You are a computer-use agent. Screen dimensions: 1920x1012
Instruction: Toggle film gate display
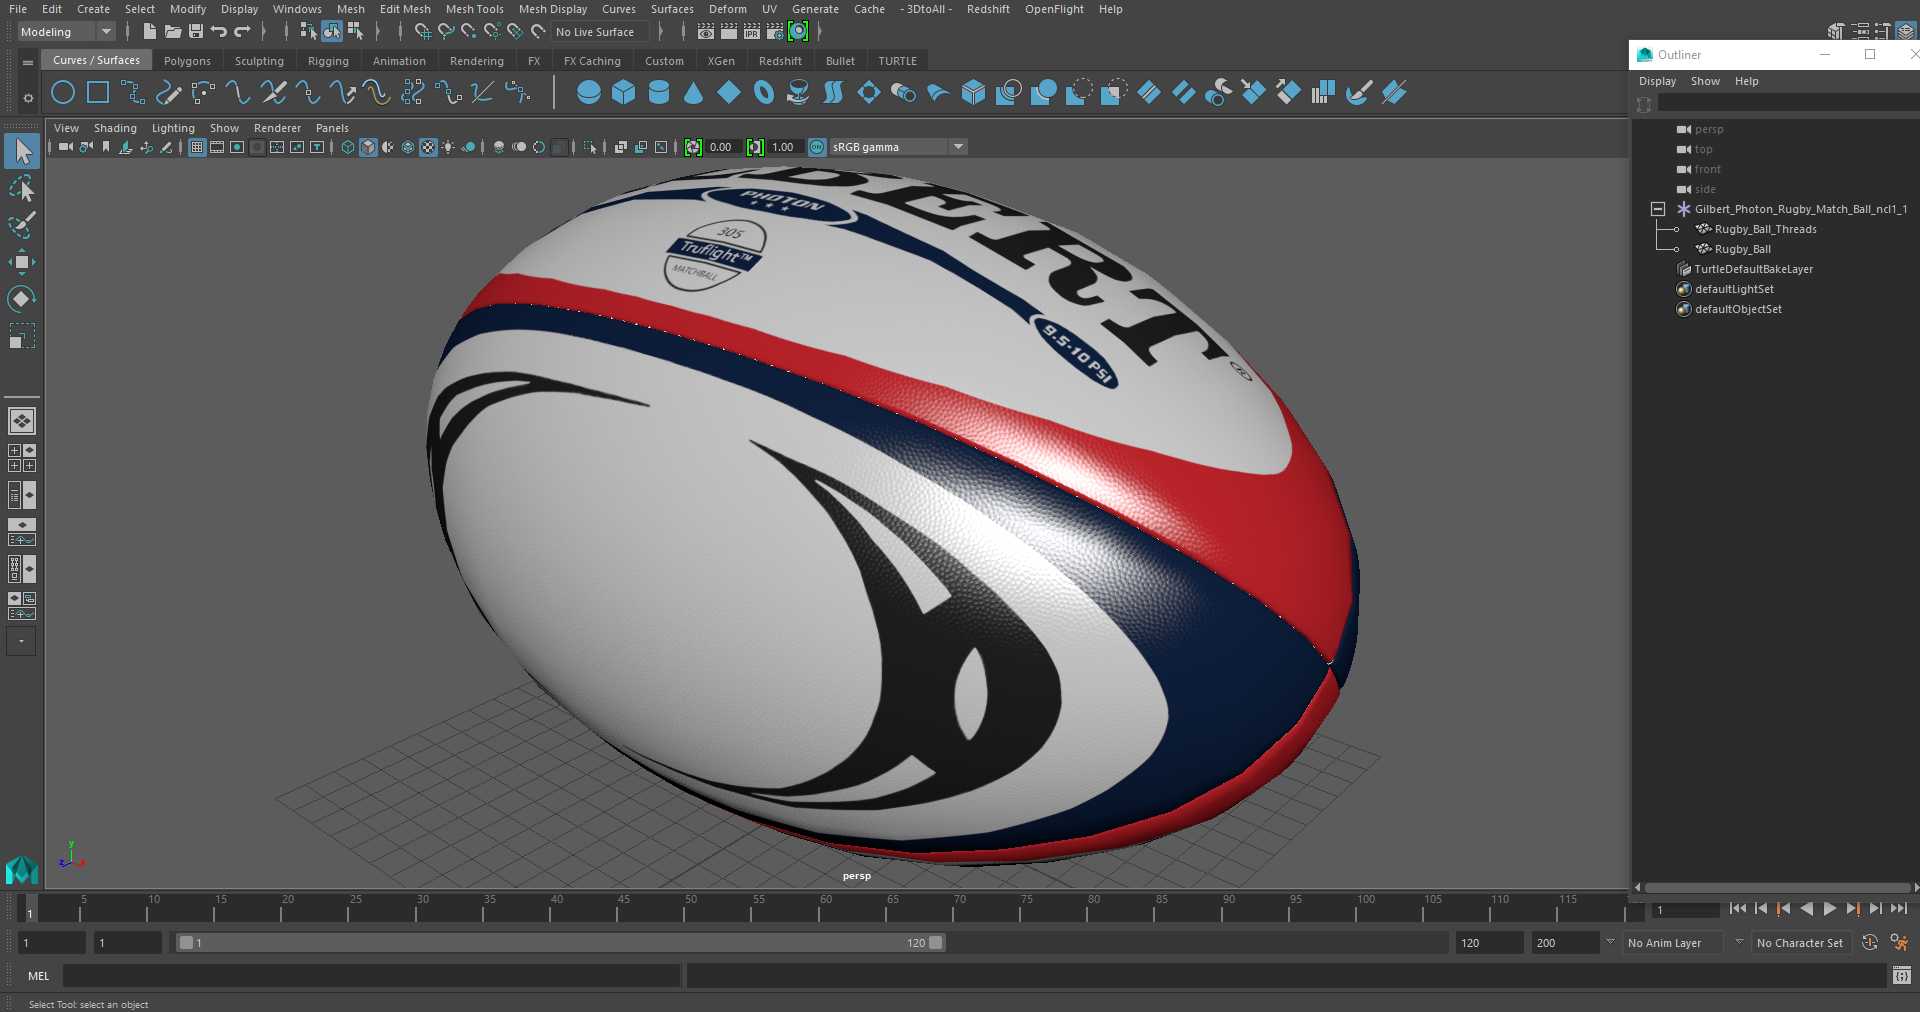(x=217, y=147)
